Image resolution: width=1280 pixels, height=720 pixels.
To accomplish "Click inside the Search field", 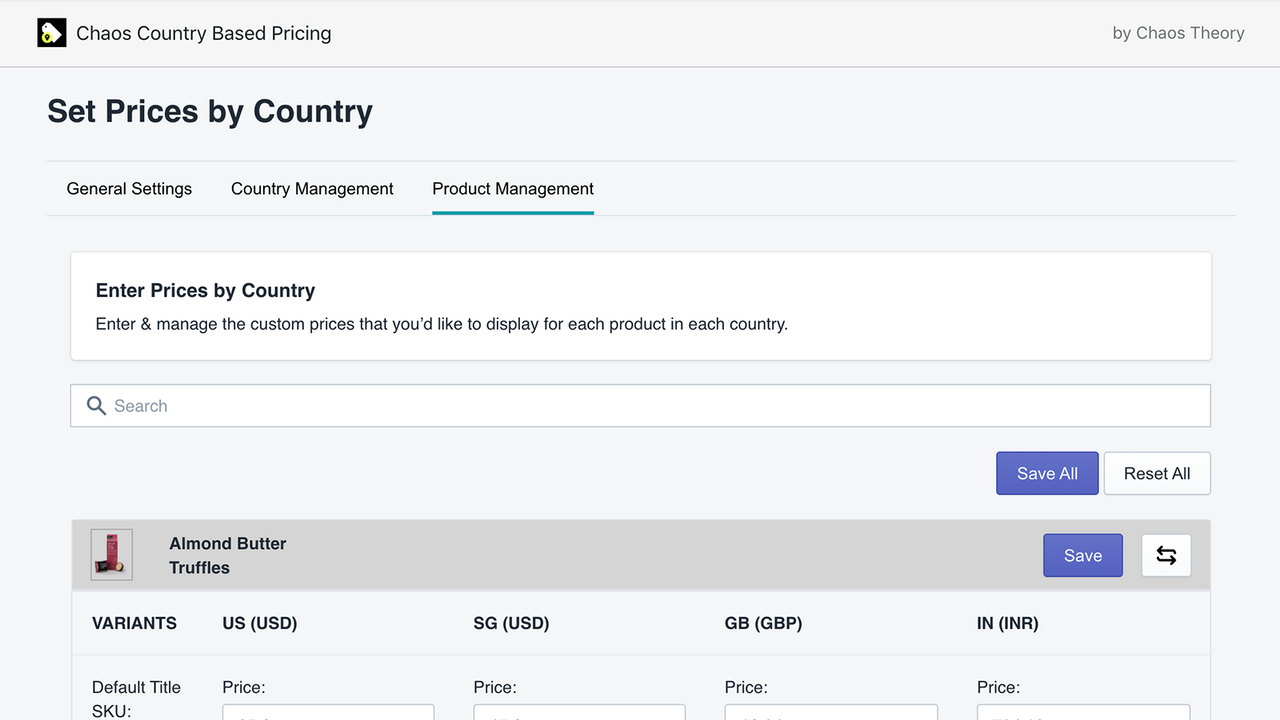I will (400, 406).
